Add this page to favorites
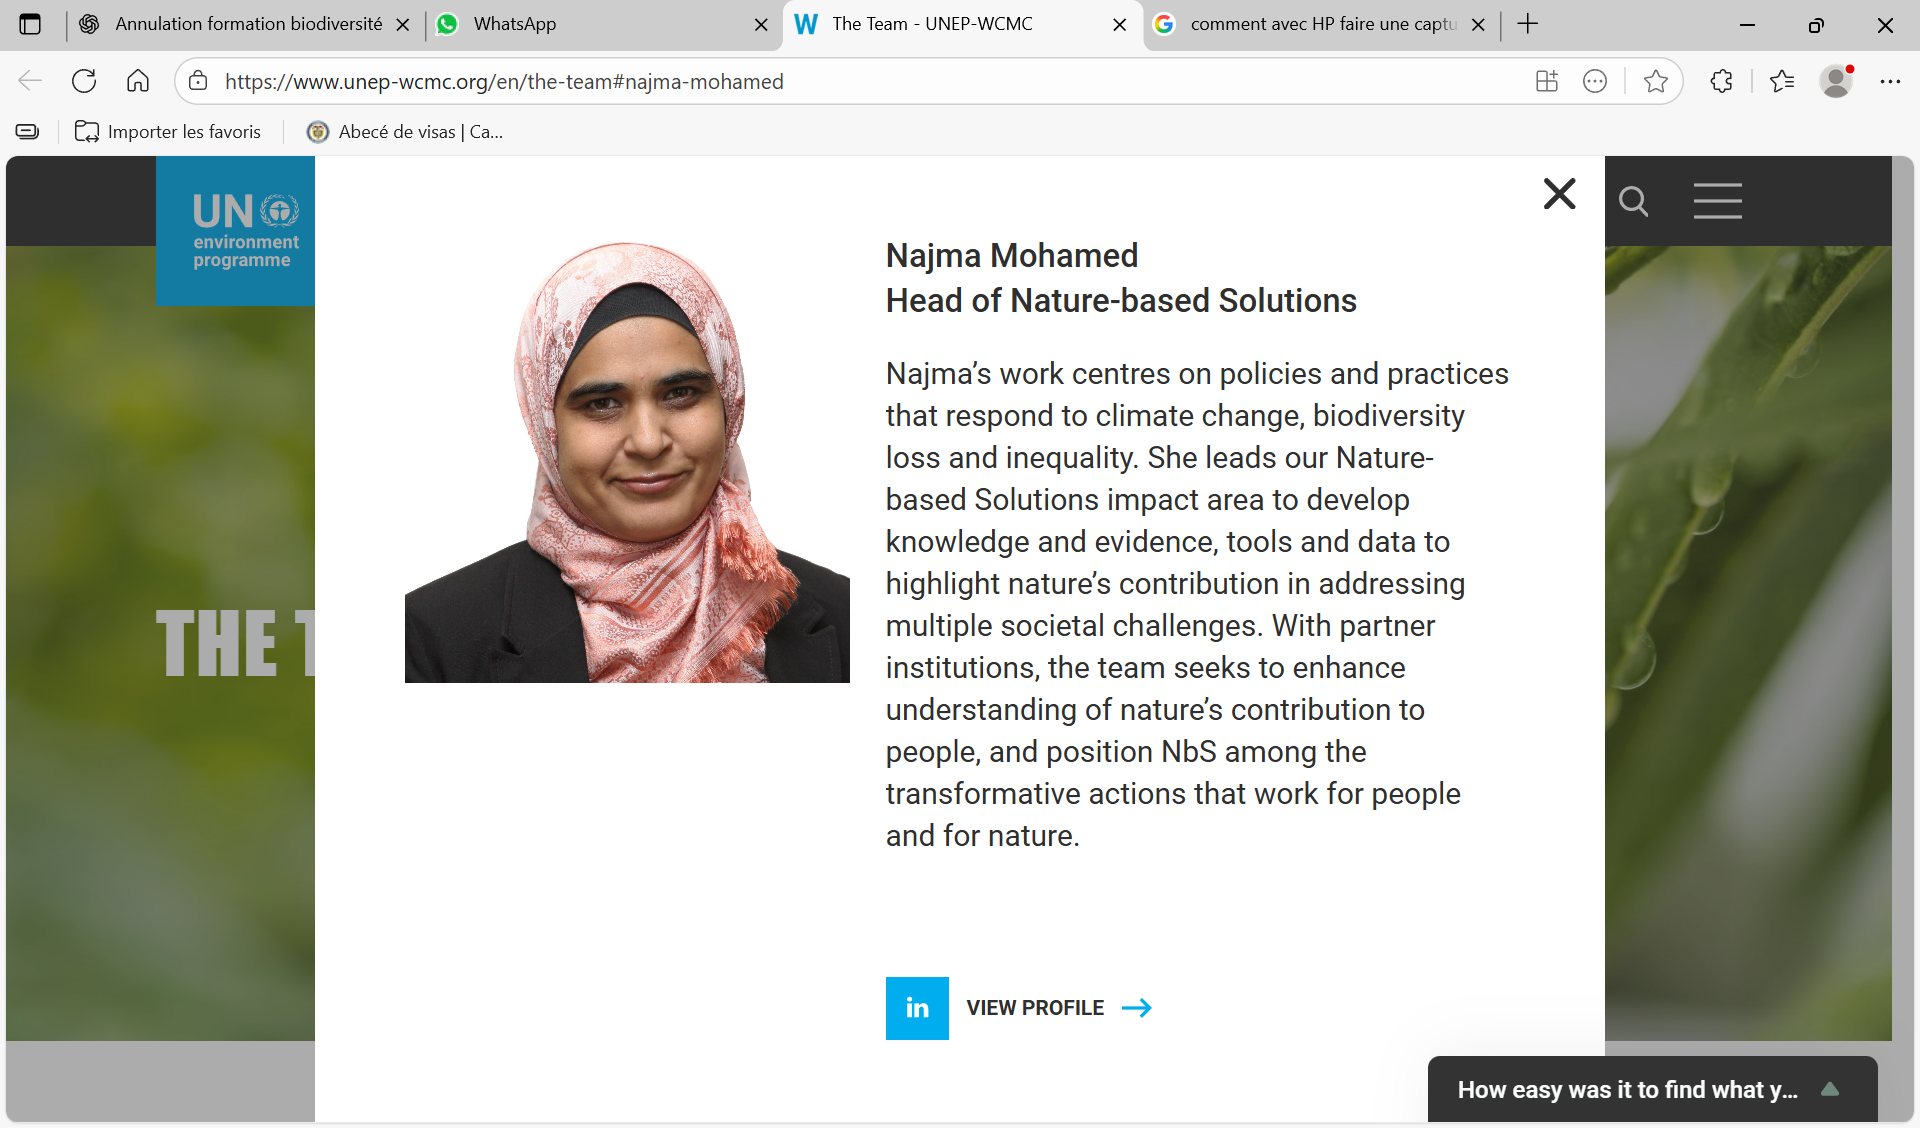 click(1655, 81)
